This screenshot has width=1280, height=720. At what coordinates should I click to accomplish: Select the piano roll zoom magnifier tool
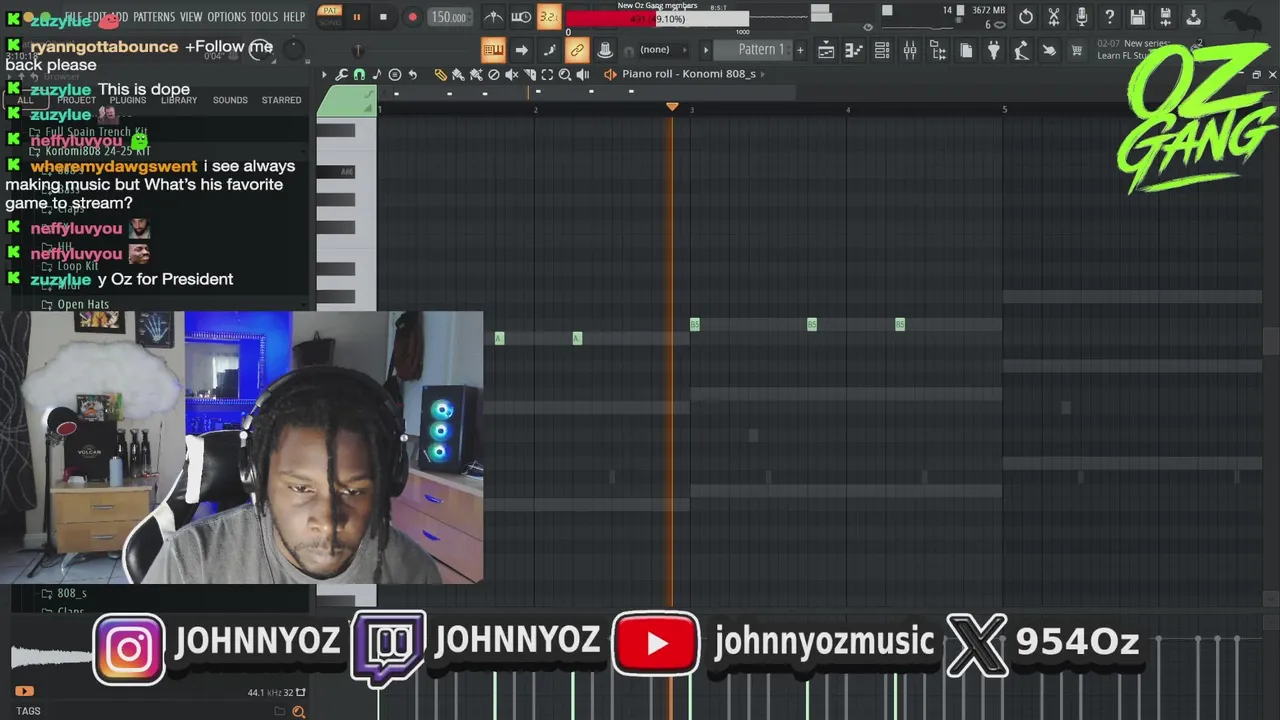pos(565,75)
